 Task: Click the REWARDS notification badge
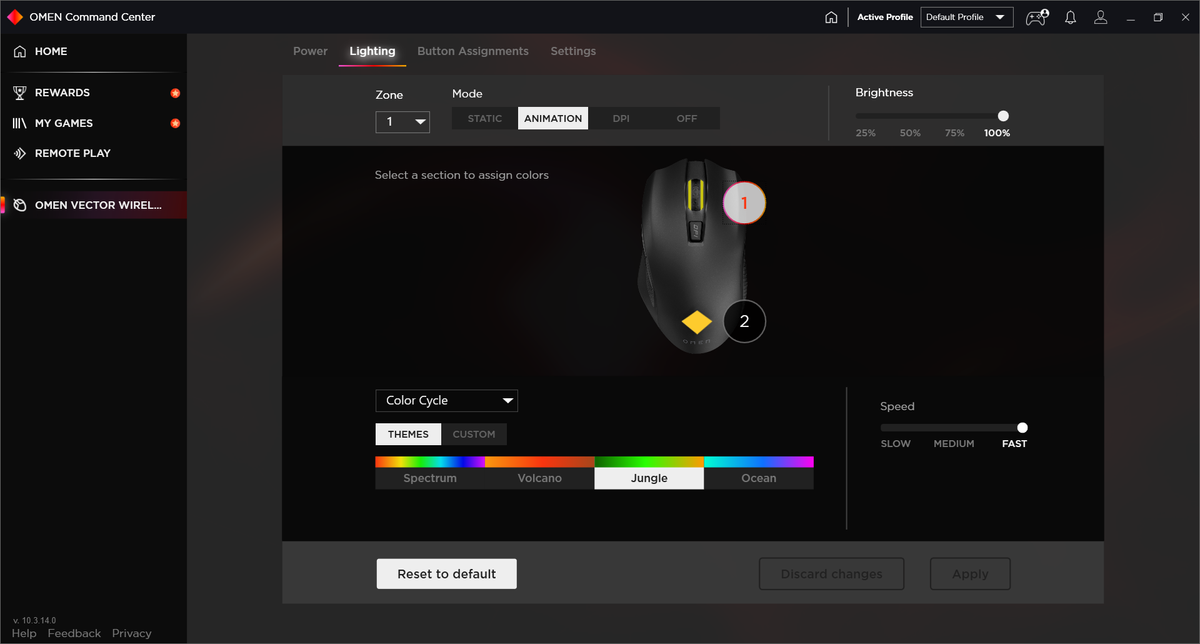[x=175, y=93]
